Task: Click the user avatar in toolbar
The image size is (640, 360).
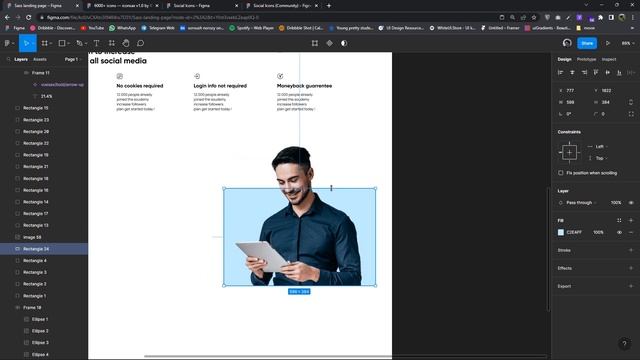Action: pyautogui.click(x=567, y=43)
